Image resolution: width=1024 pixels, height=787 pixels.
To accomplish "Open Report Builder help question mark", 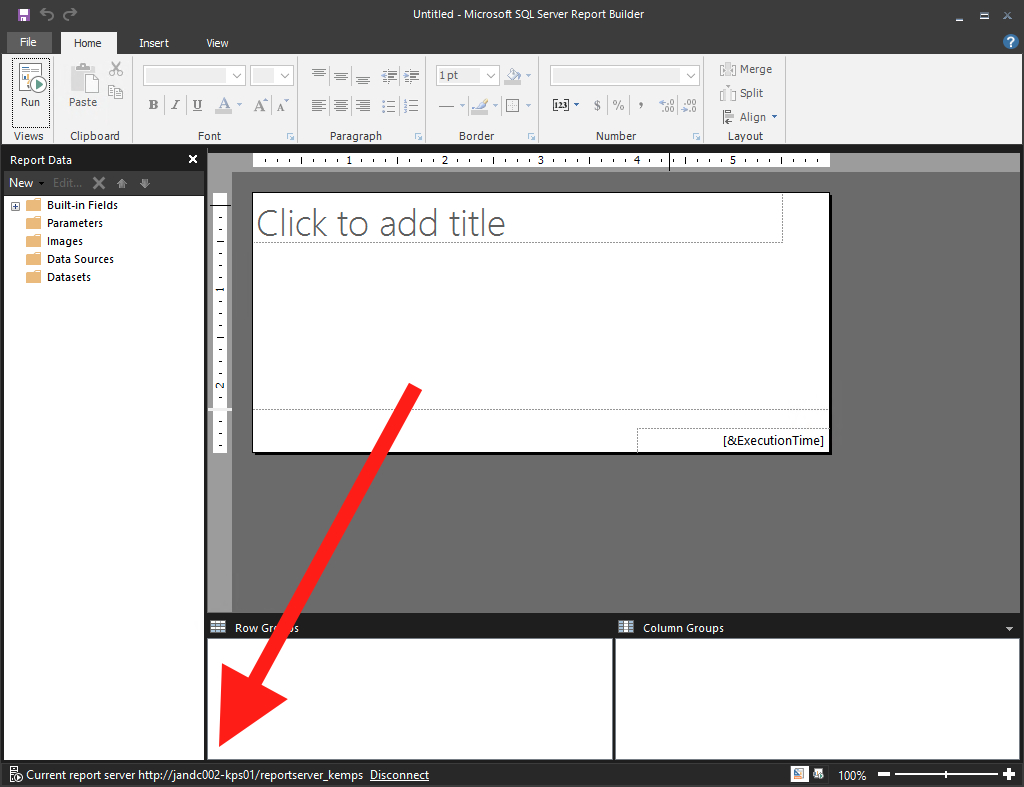I will point(1010,42).
